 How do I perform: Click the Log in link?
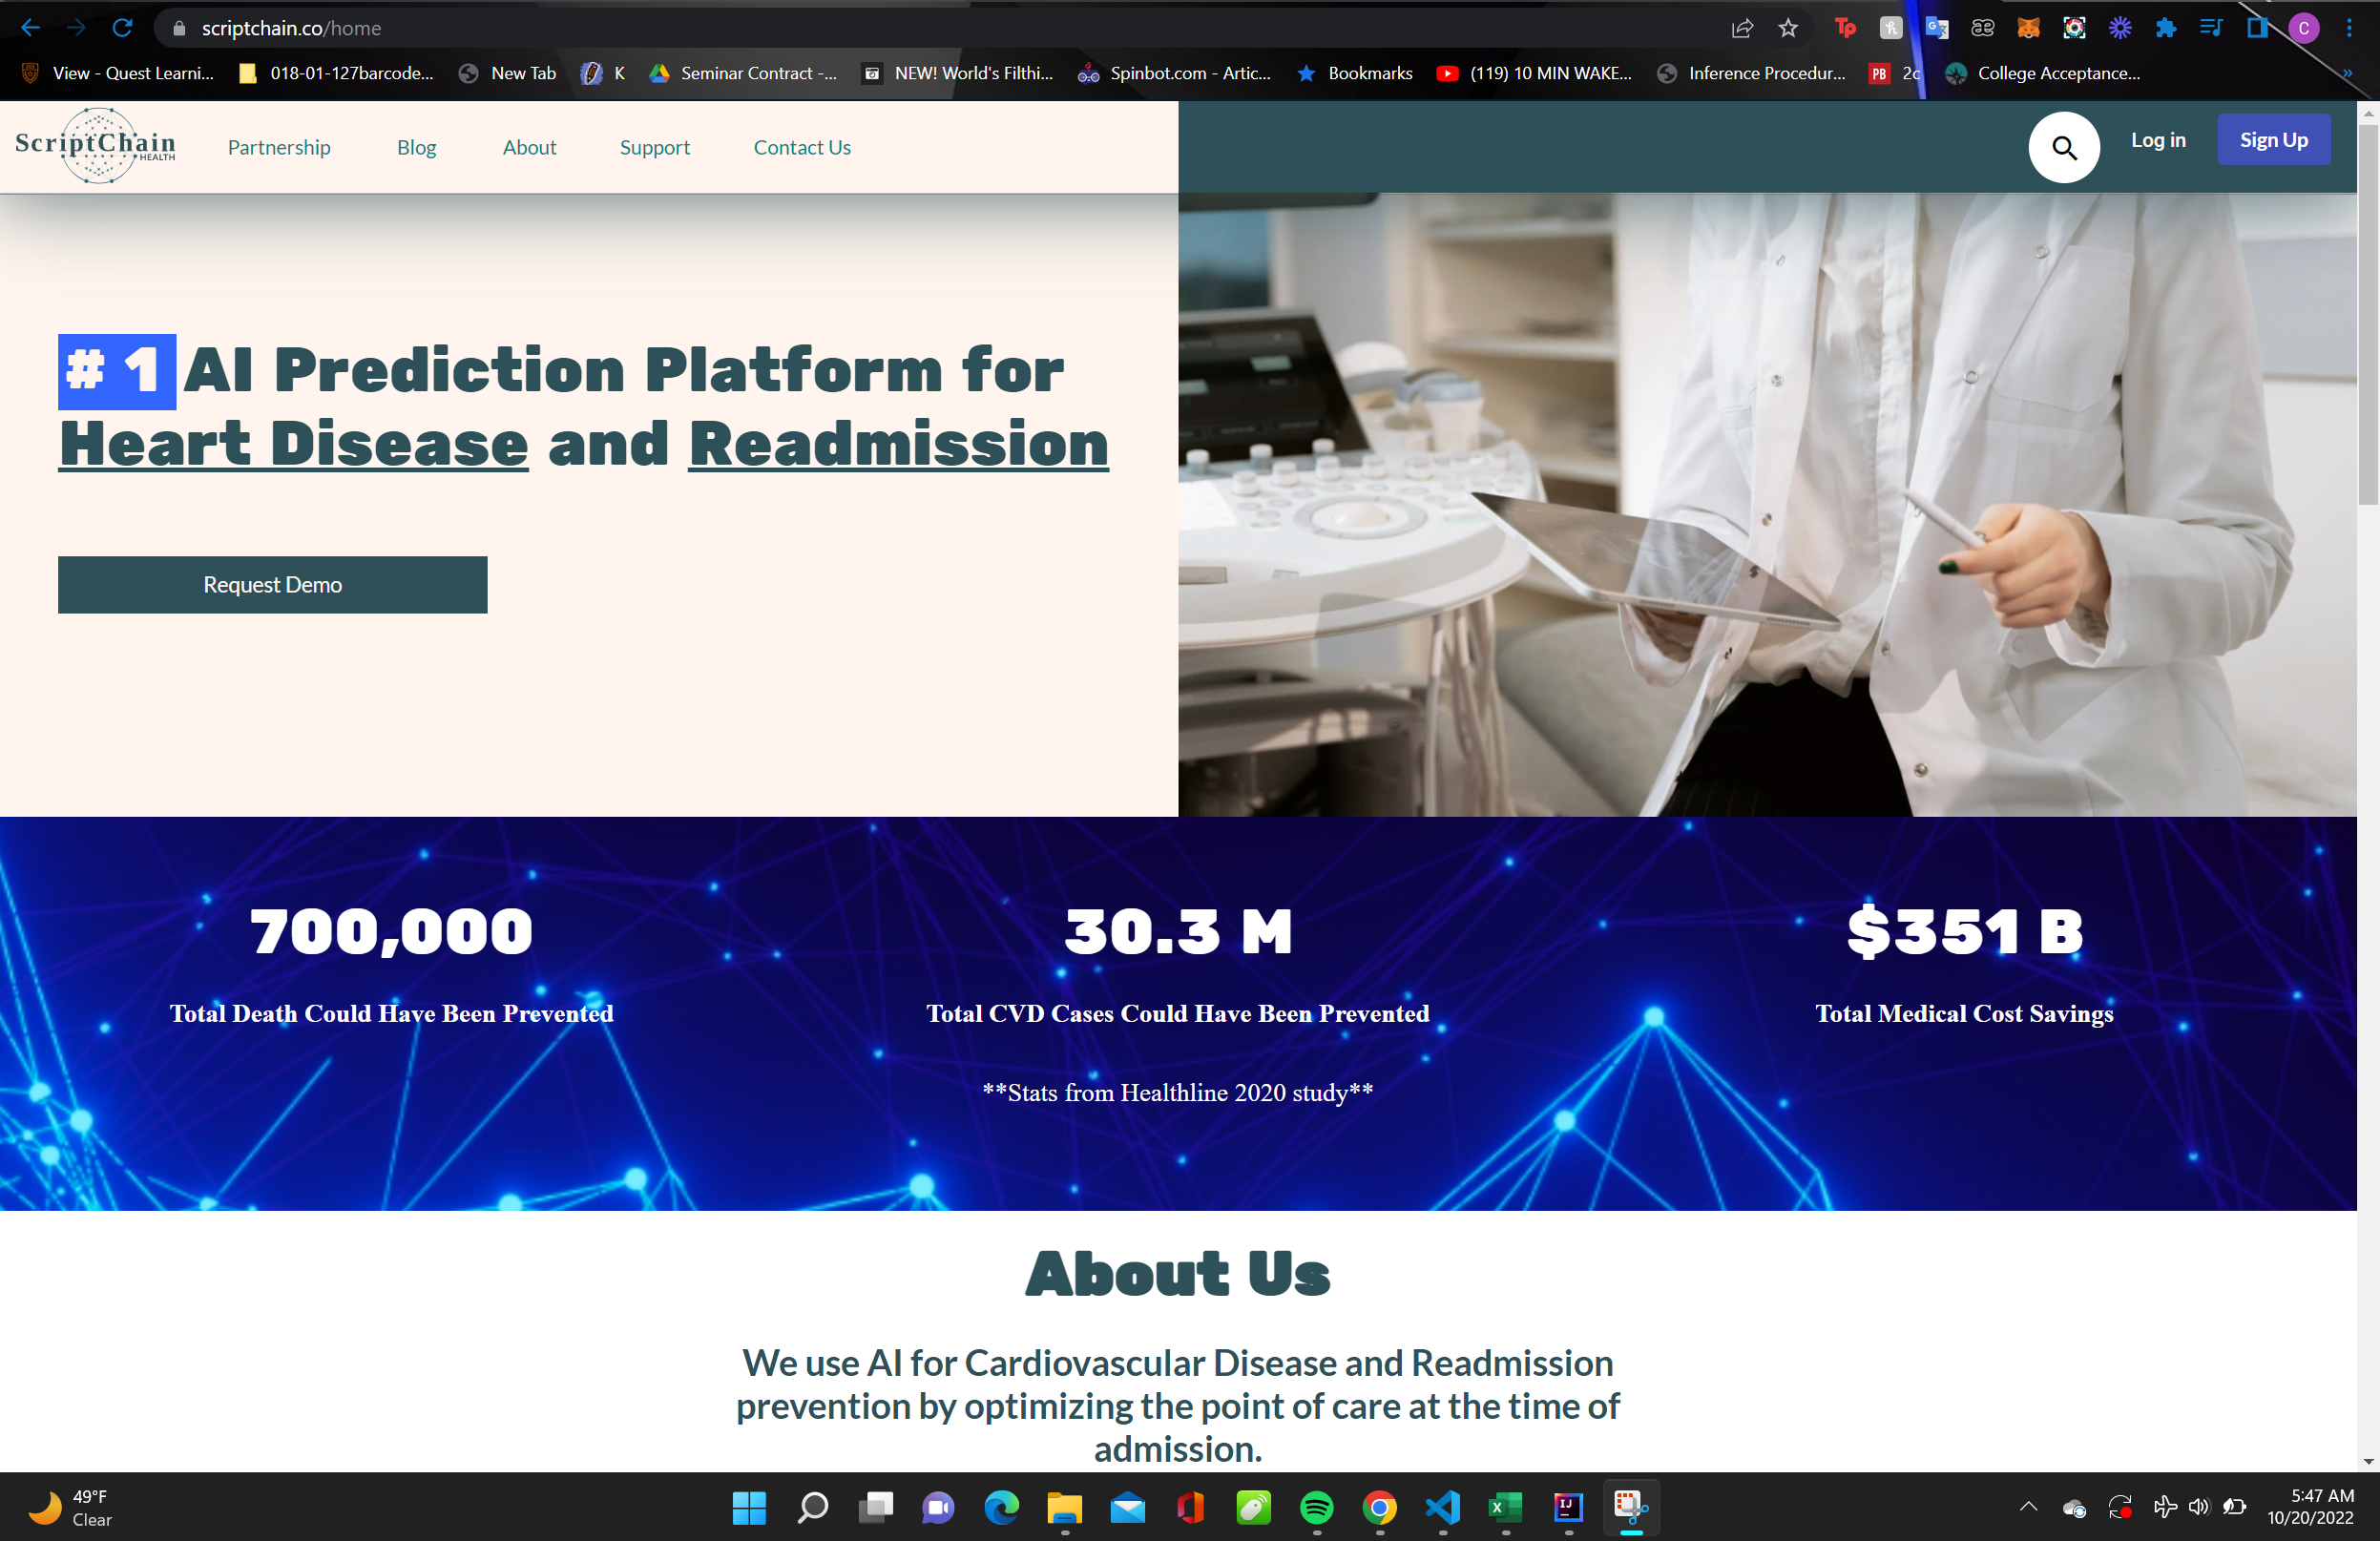point(2157,140)
